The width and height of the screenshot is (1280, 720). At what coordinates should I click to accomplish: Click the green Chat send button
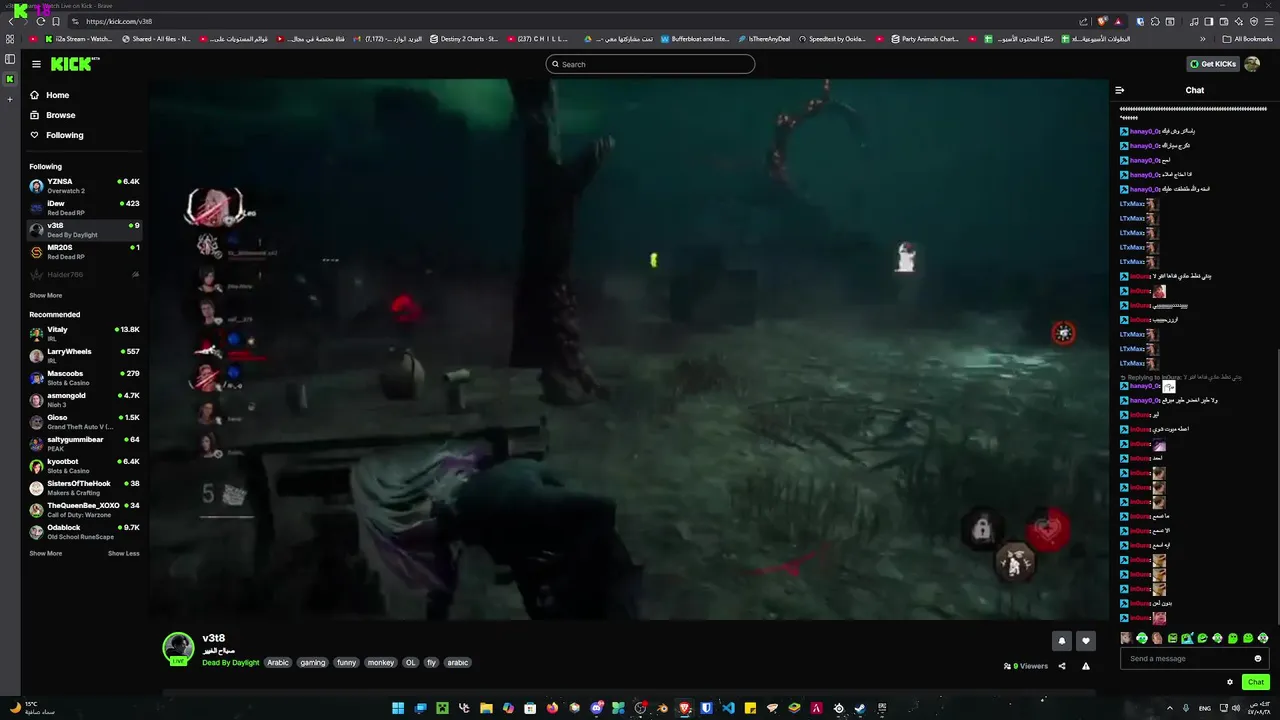(1256, 682)
